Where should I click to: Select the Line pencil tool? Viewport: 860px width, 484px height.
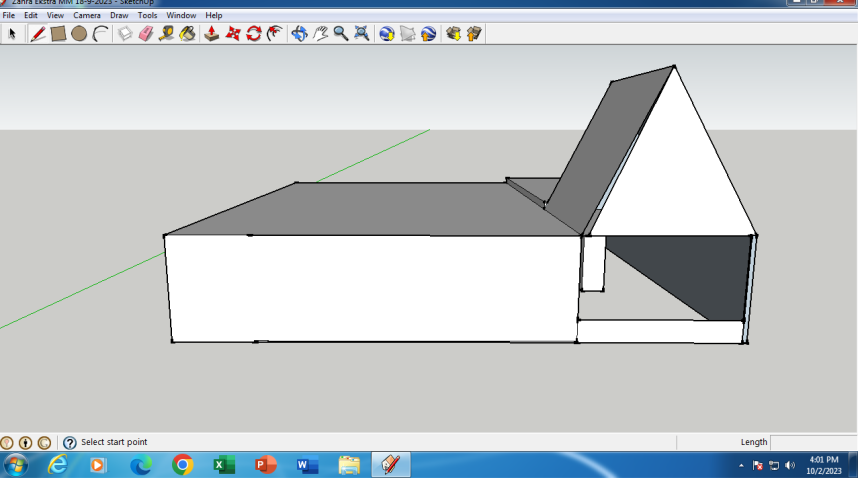coord(37,34)
